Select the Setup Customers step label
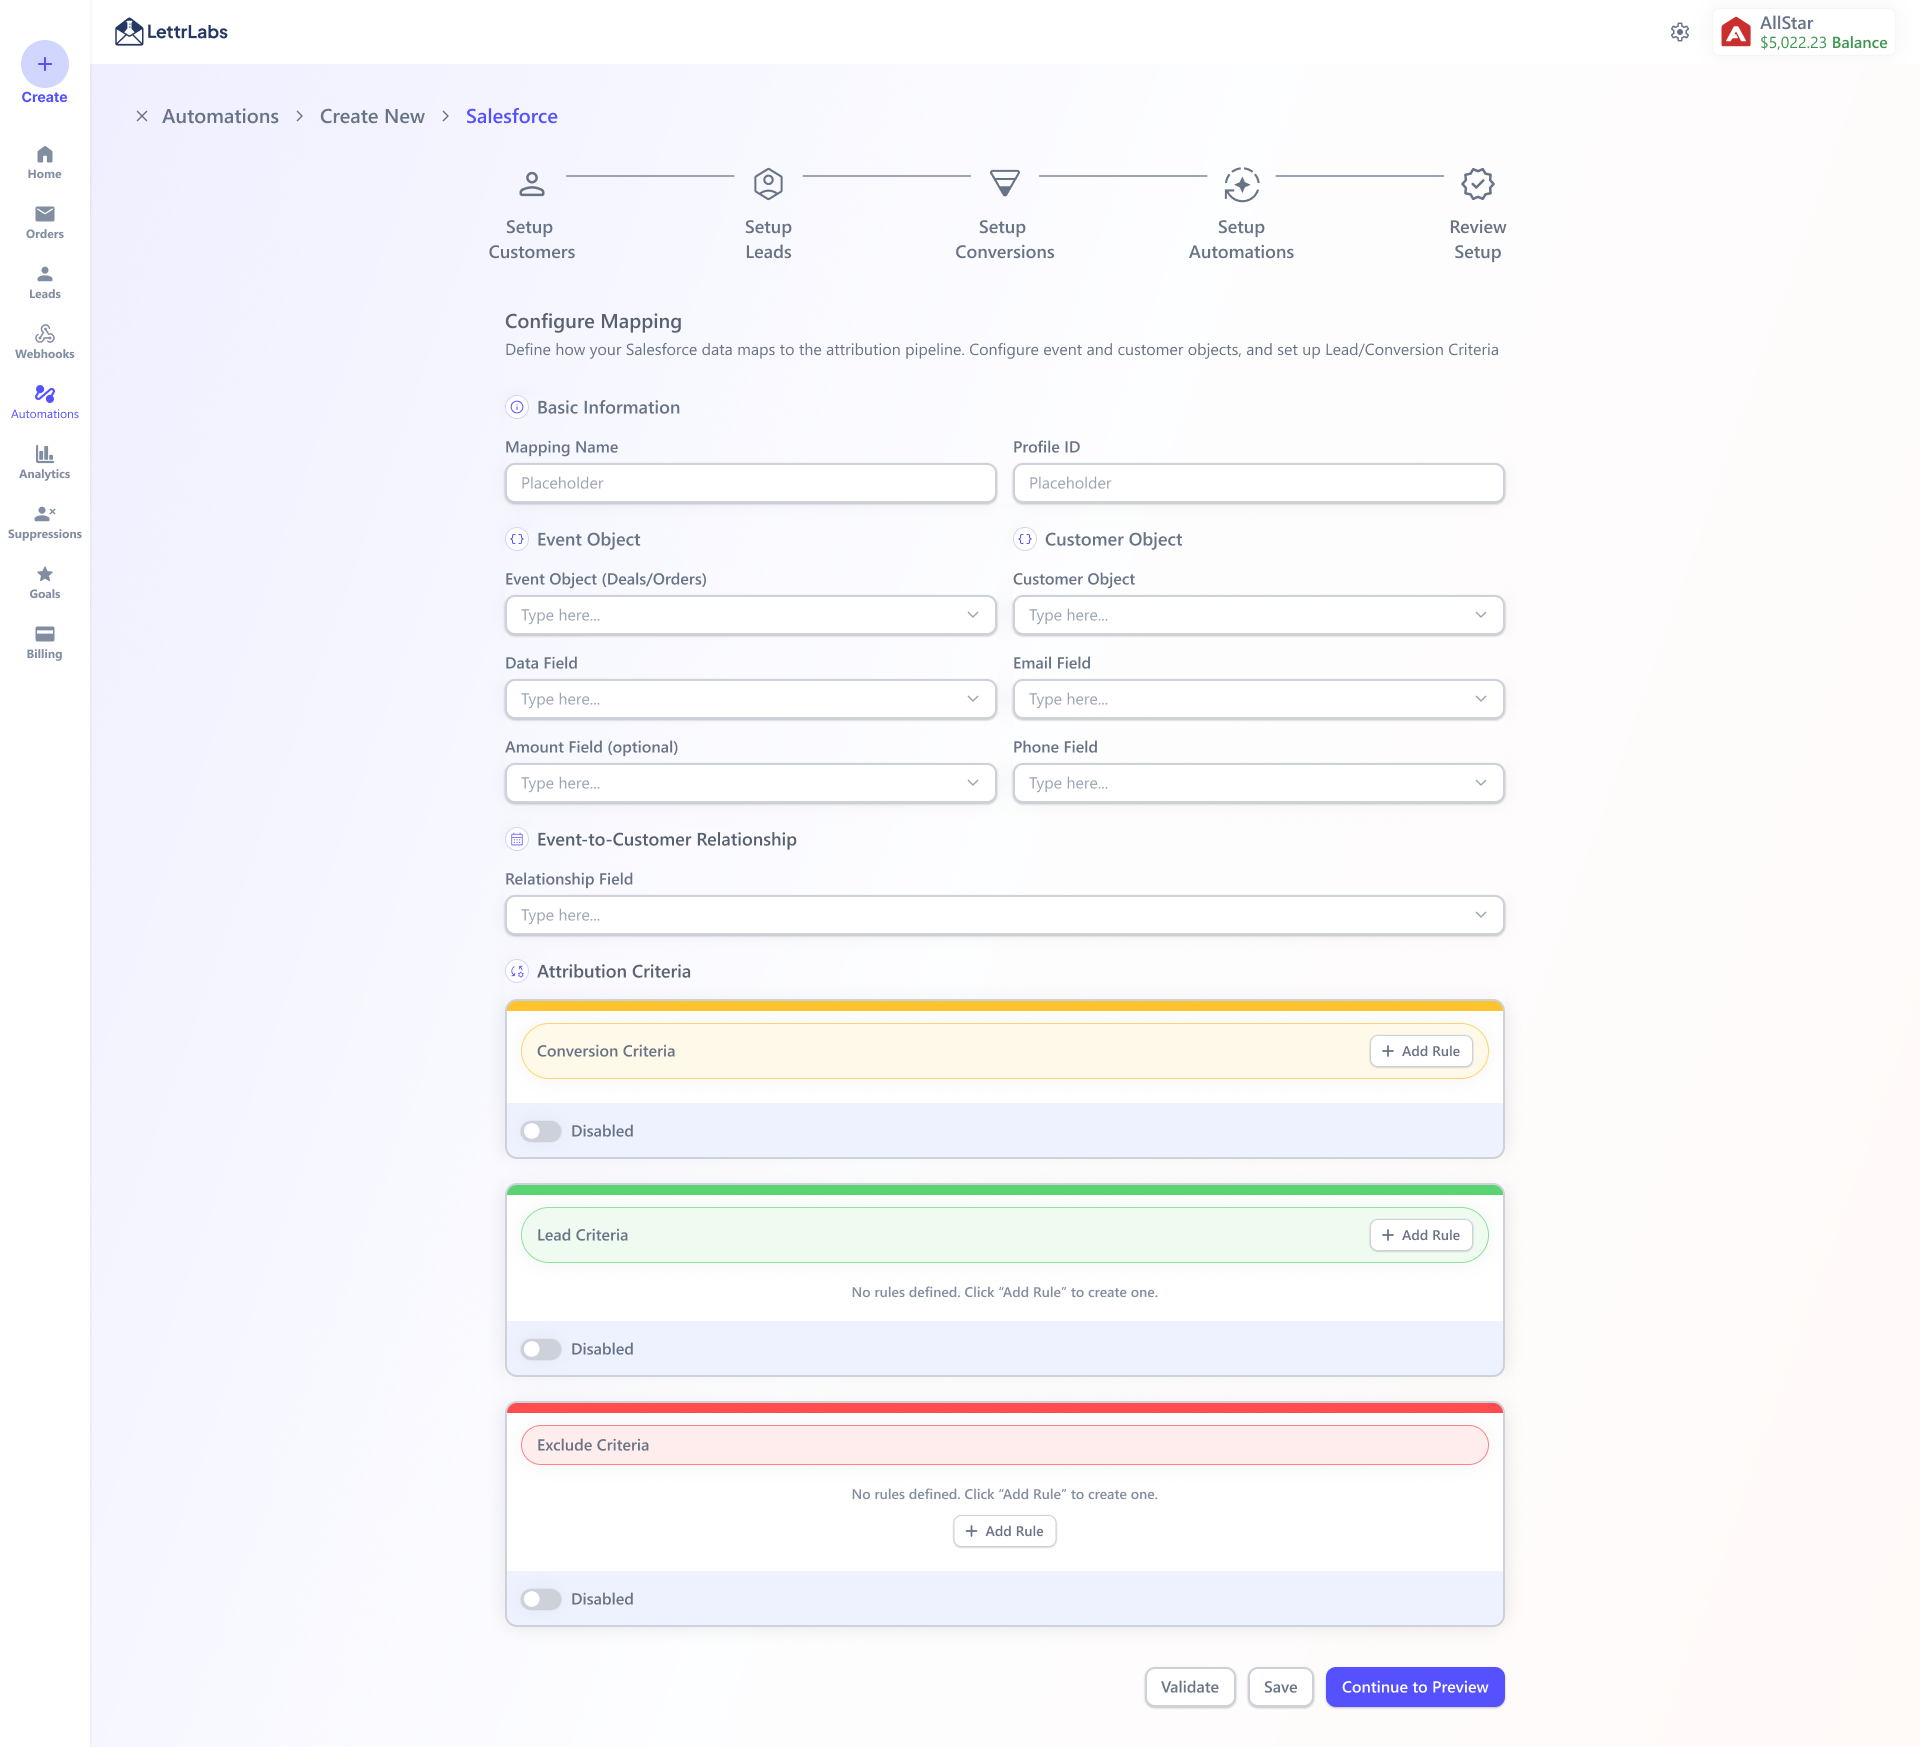Viewport: 1920px width, 1747px height. click(531, 239)
